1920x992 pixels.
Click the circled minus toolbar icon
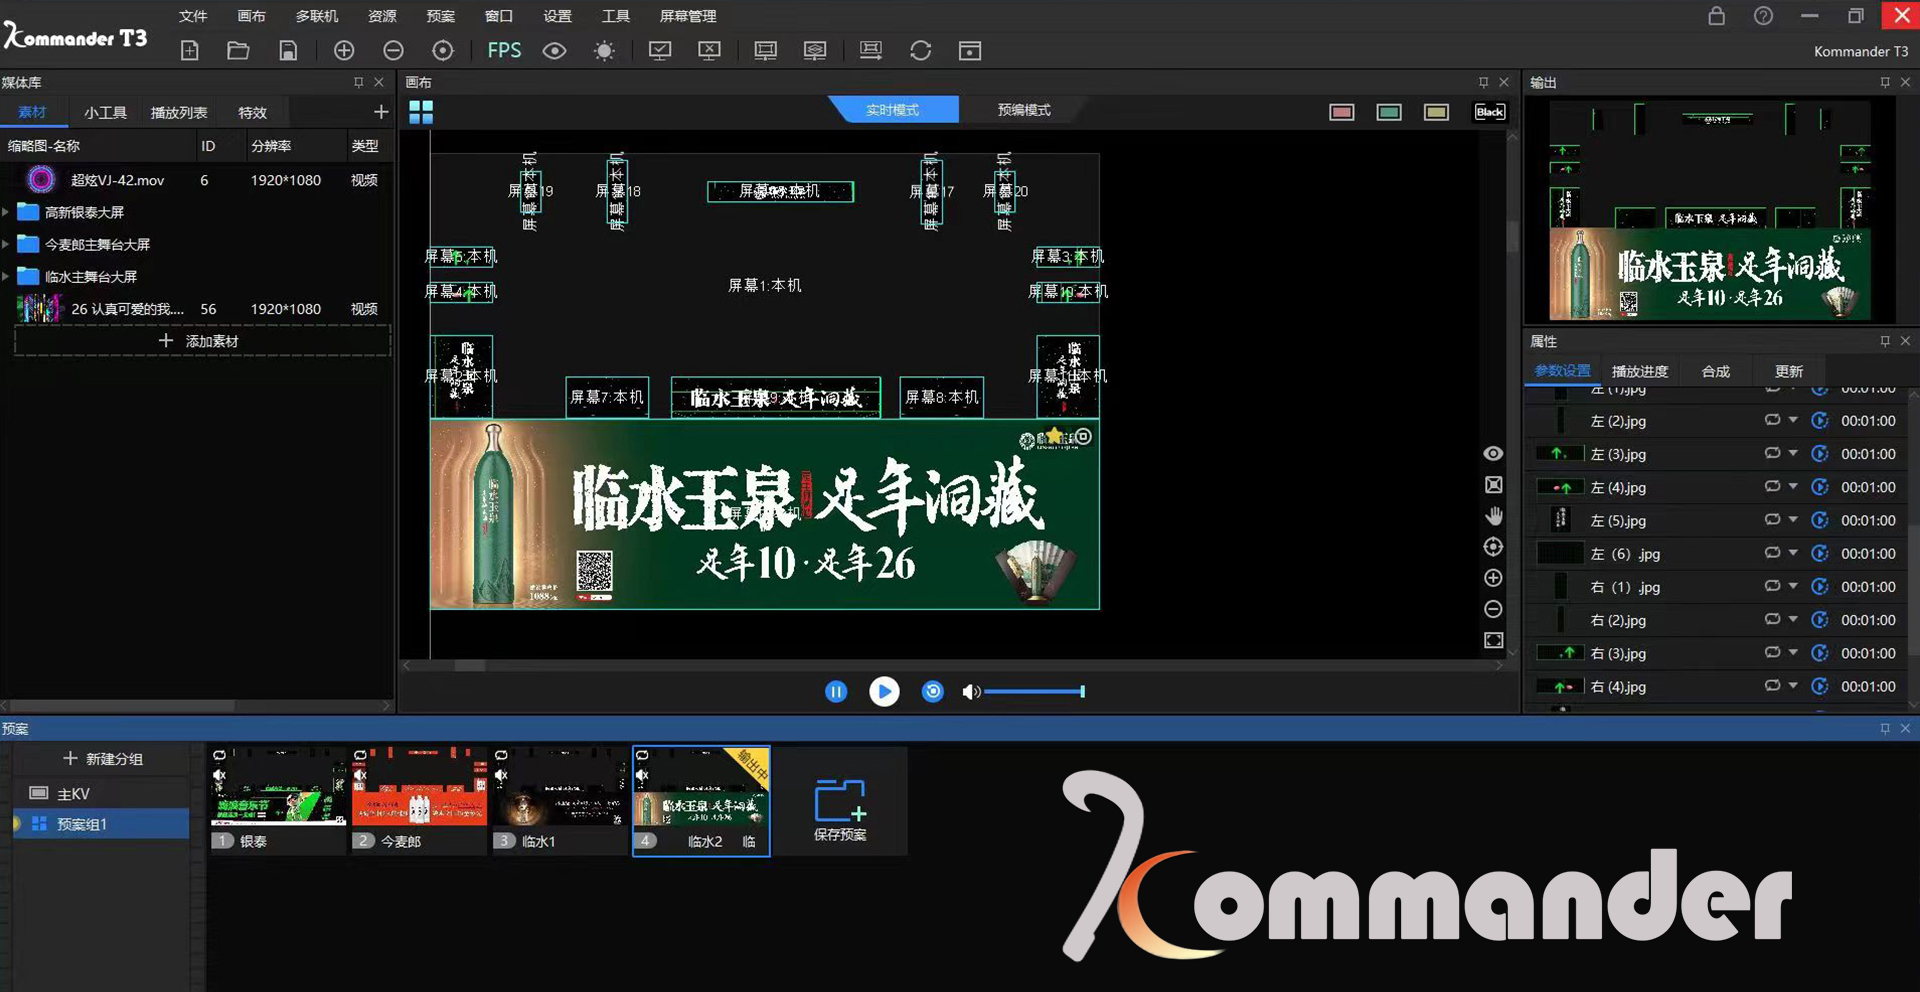(393, 50)
